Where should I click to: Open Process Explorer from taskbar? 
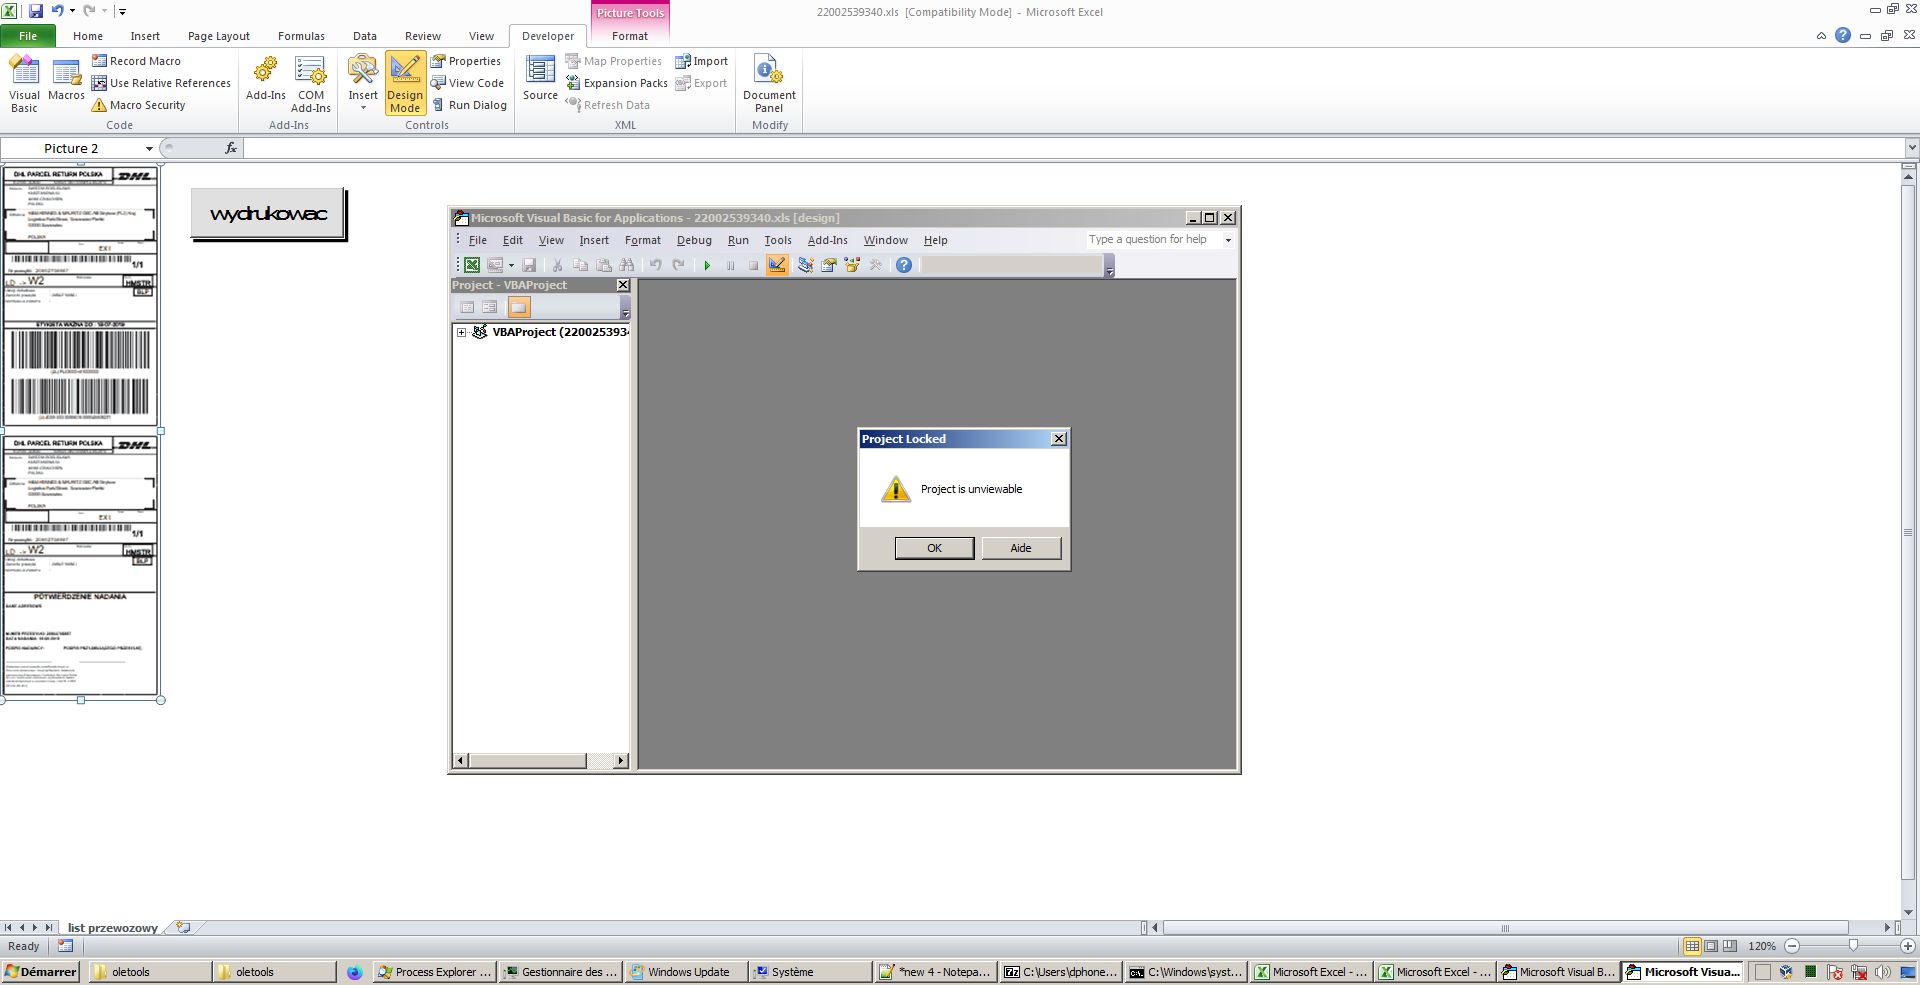(x=435, y=972)
